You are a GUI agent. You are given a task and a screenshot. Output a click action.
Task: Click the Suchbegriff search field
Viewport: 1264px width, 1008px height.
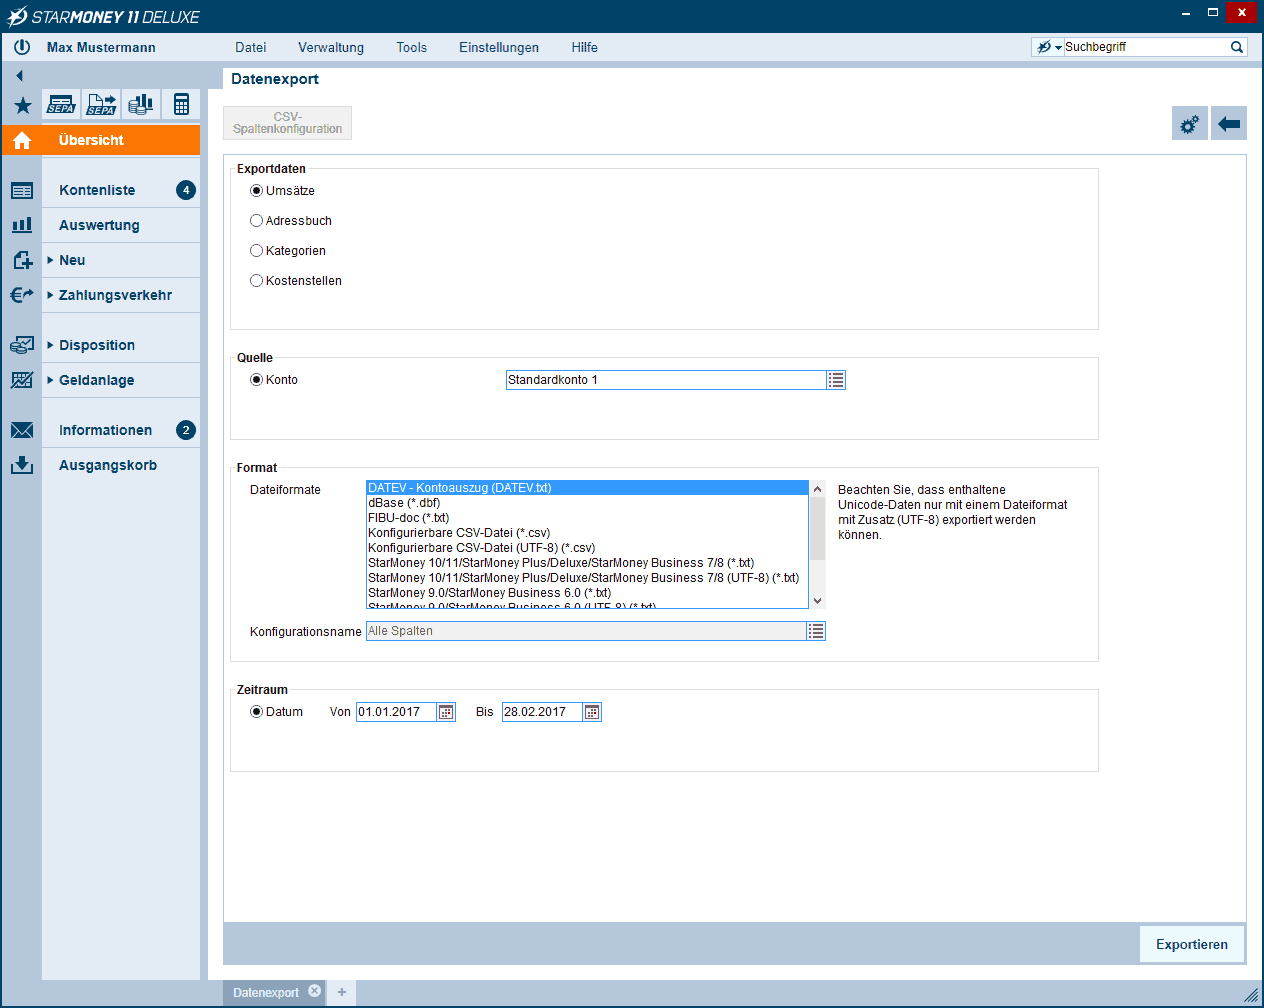point(1146,47)
